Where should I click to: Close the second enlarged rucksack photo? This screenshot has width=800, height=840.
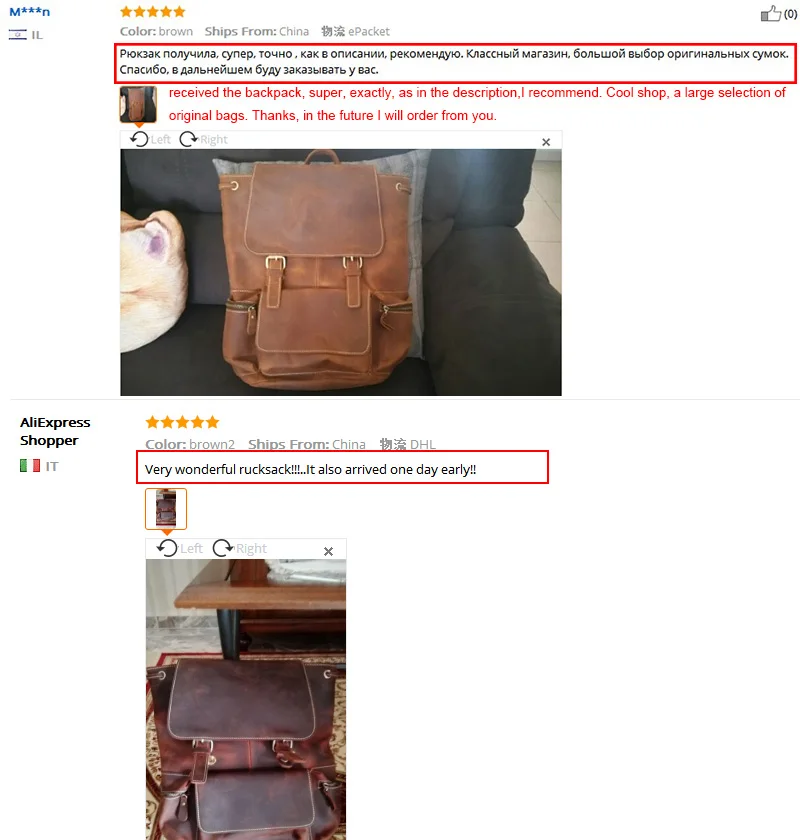point(328,551)
